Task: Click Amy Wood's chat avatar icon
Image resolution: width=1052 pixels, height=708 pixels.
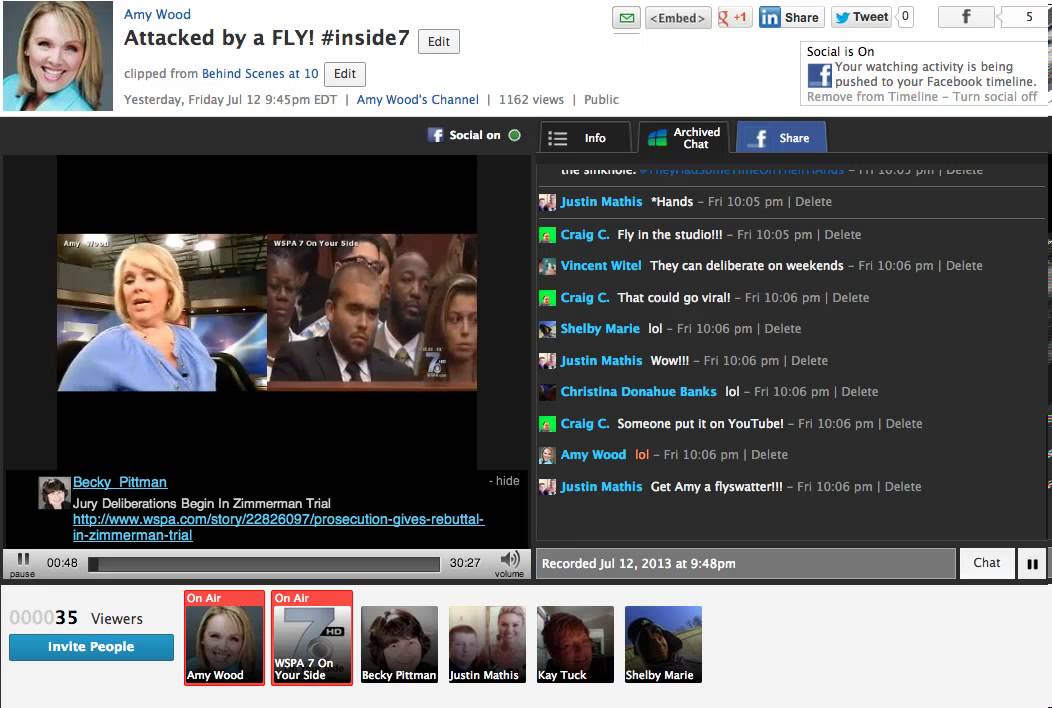Action: [547, 455]
